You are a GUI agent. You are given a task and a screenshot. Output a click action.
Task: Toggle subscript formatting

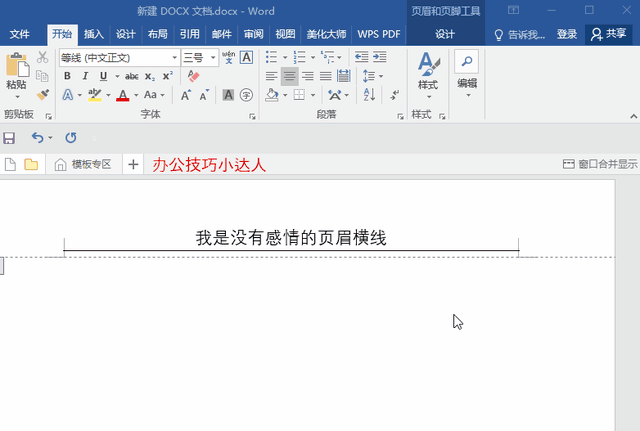pyautogui.click(x=150, y=76)
